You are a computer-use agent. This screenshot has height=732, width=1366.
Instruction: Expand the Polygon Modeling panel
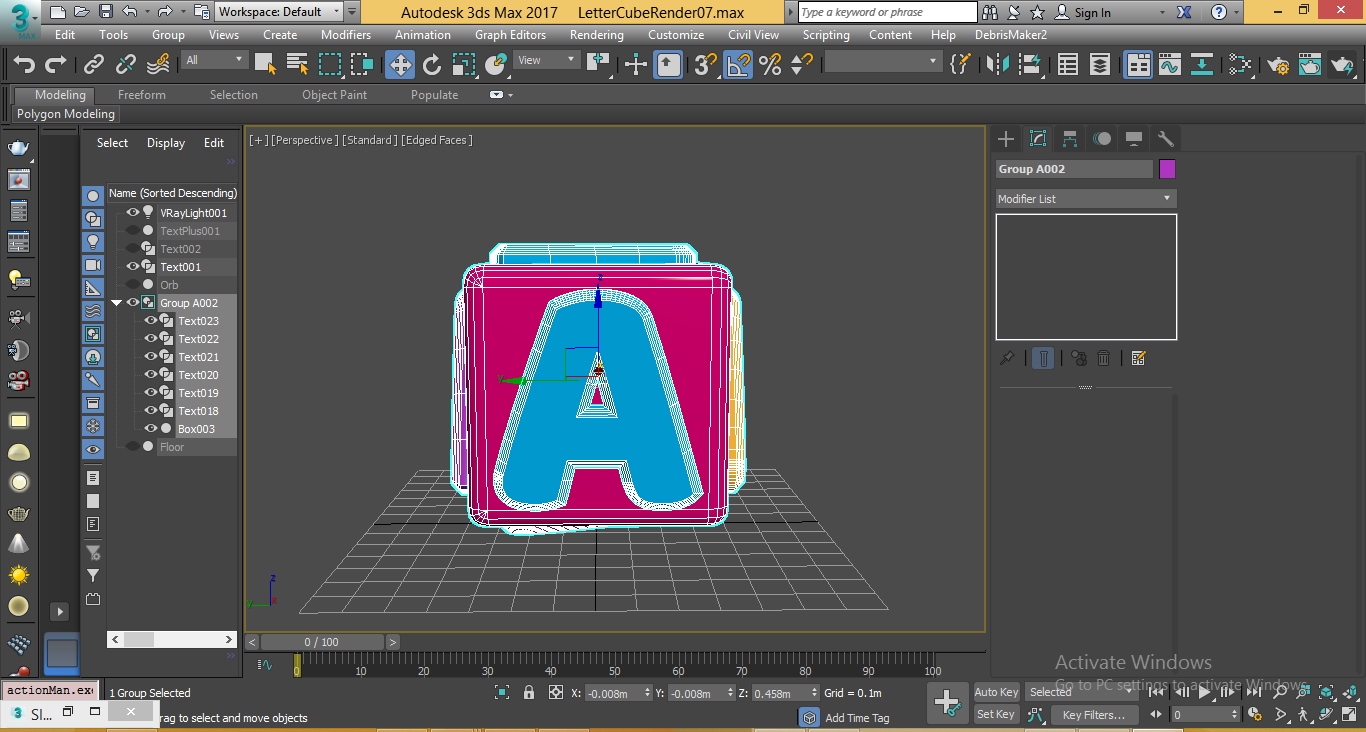point(66,114)
